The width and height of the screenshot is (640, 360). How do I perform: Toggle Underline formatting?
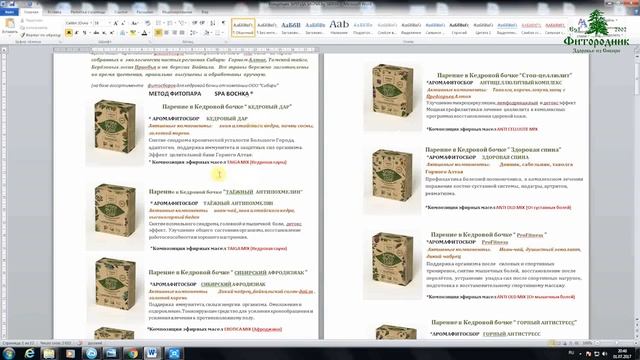click(84, 33)
